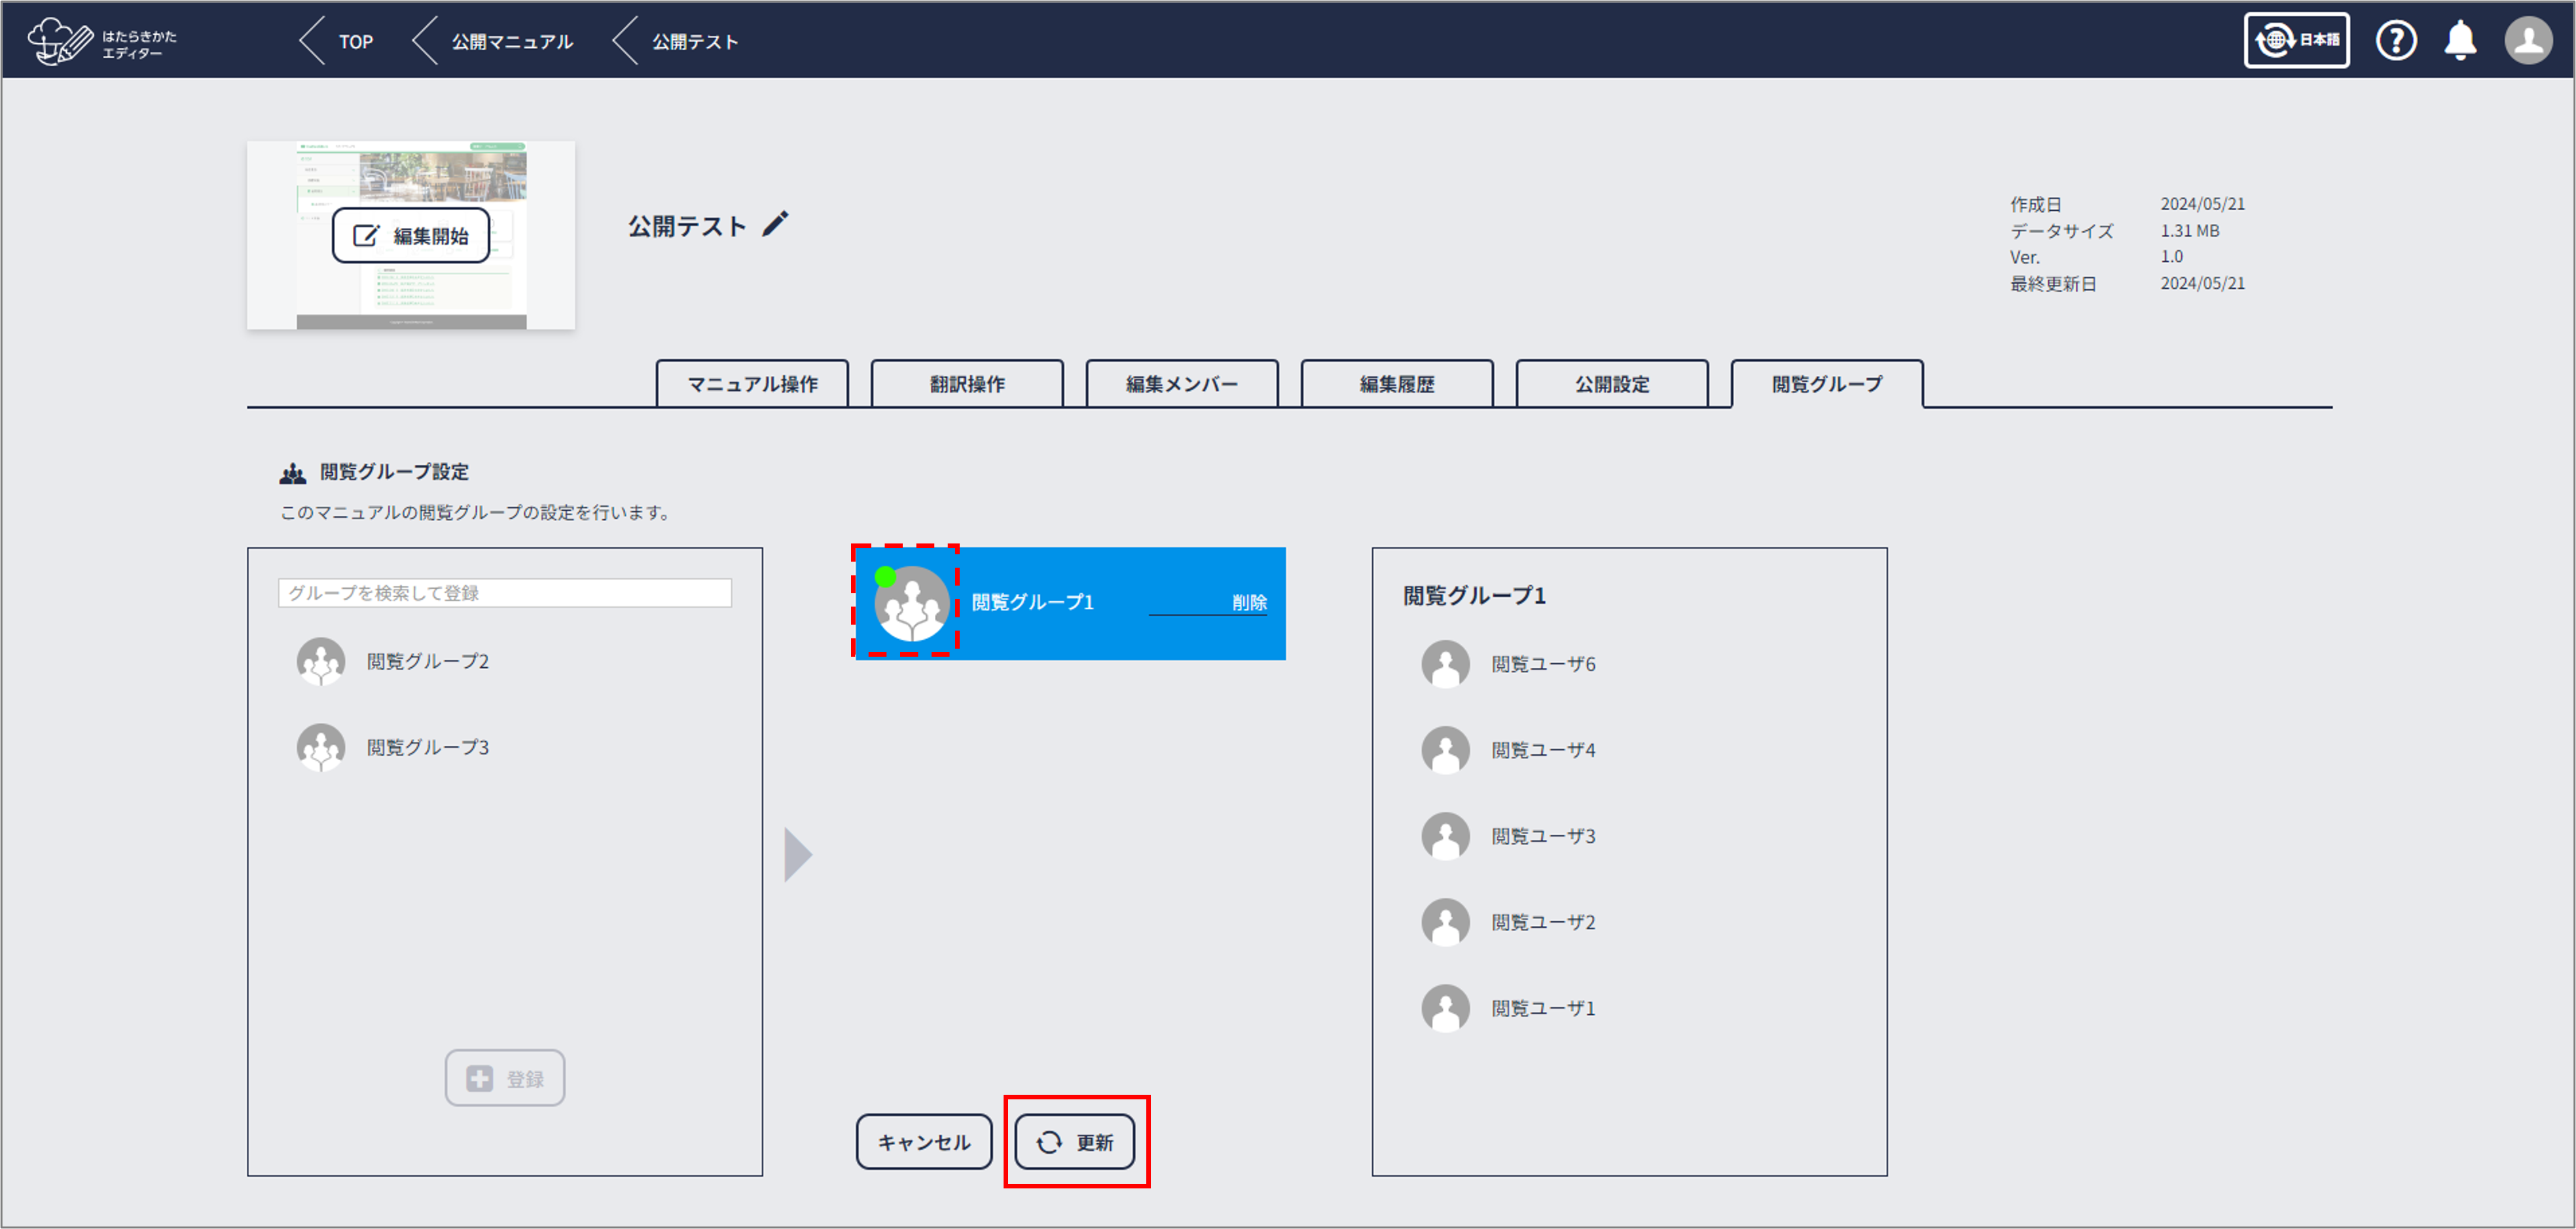The image size is (2576, 1229).
Task: Click the right-pointing triangle between panels
Action: (x=797, y=855)
